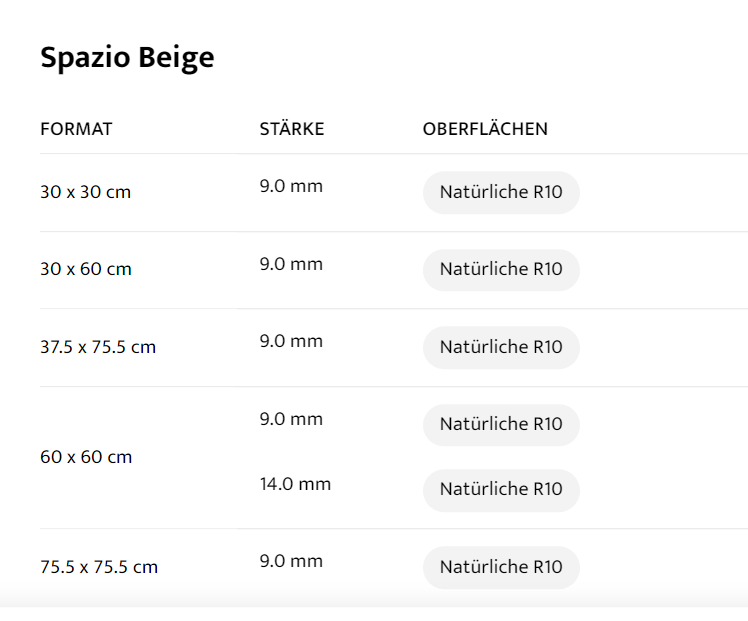Select the 30 x 60 cm format

[86, 269]
